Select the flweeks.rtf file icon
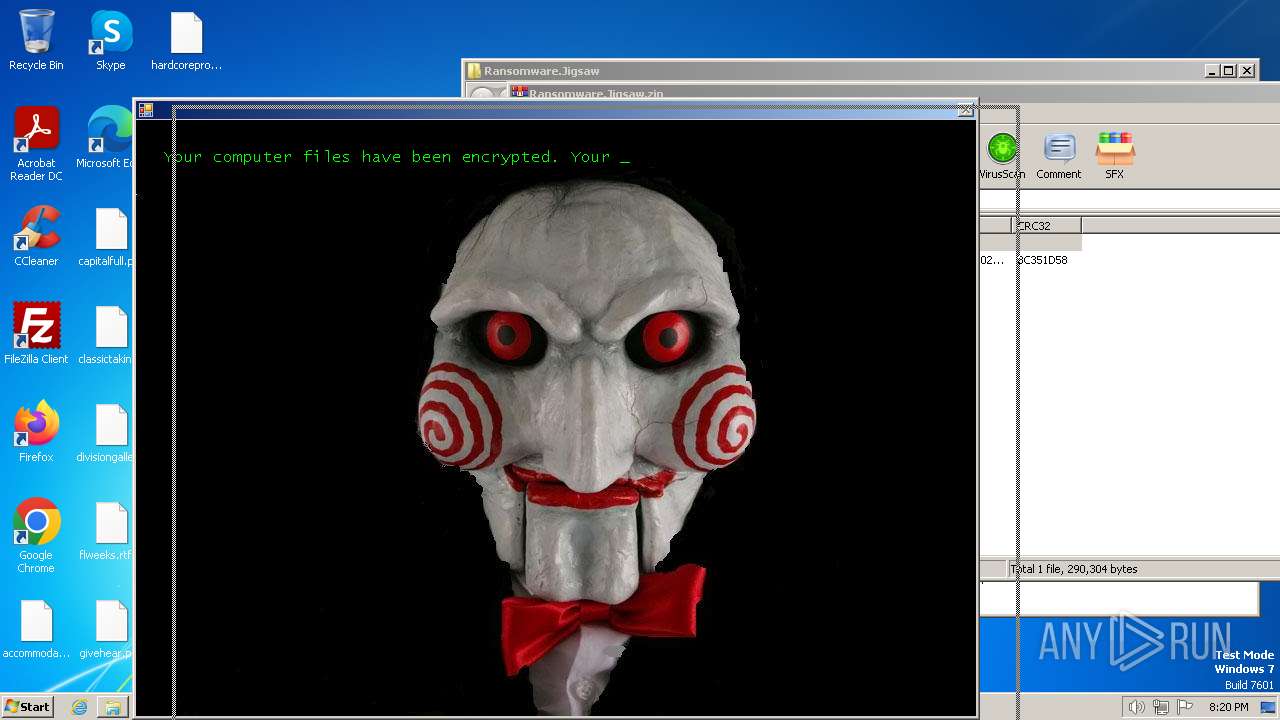This screenshot has width=1280, height=720. click(107, 530)
